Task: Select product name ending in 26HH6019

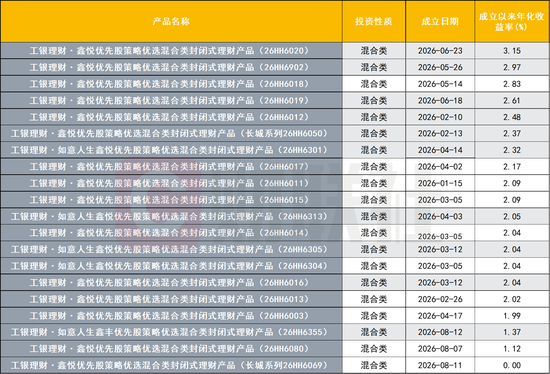Action: tap(169, 101)
